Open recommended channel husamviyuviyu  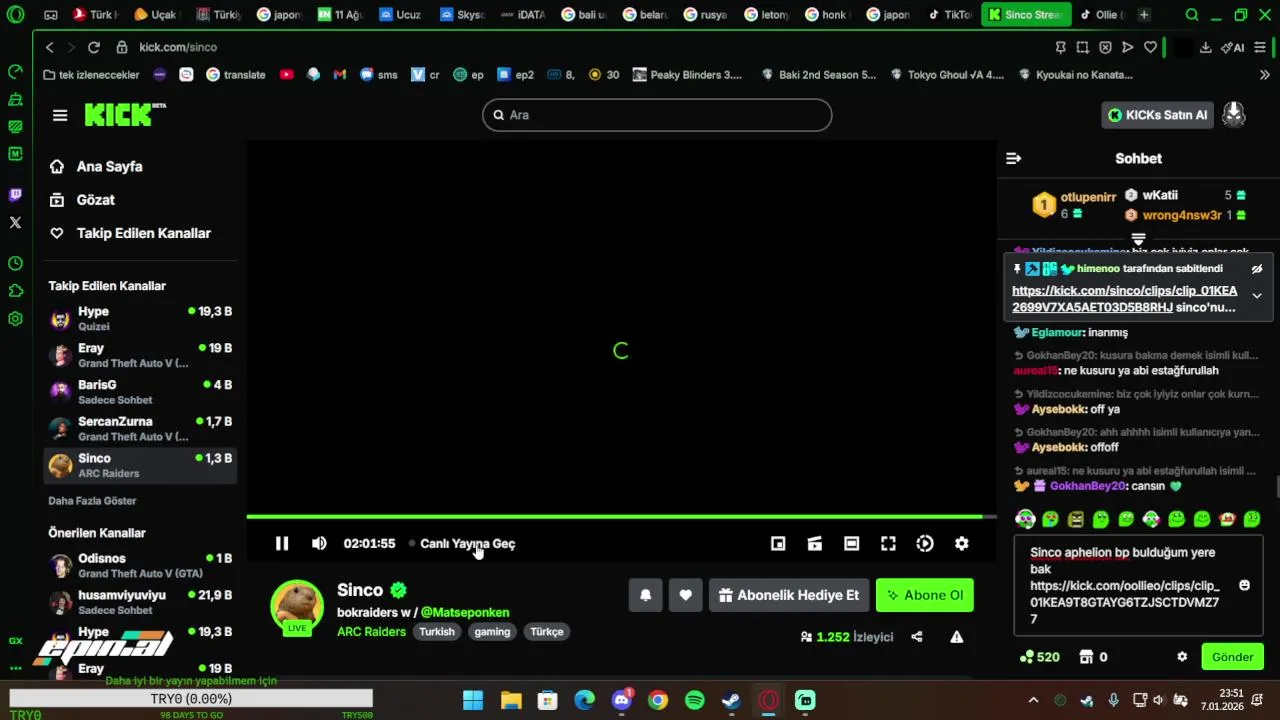pyautogui.click(x=141, y=602)
